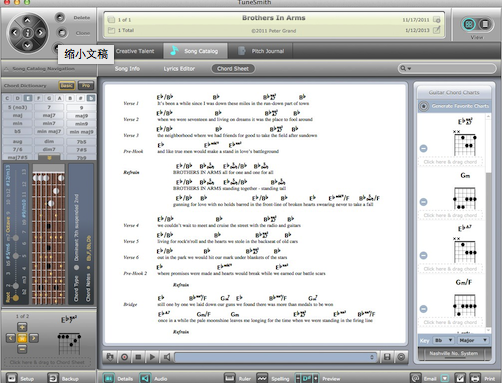
Task: Select root note C
Action: coord(7,98)
